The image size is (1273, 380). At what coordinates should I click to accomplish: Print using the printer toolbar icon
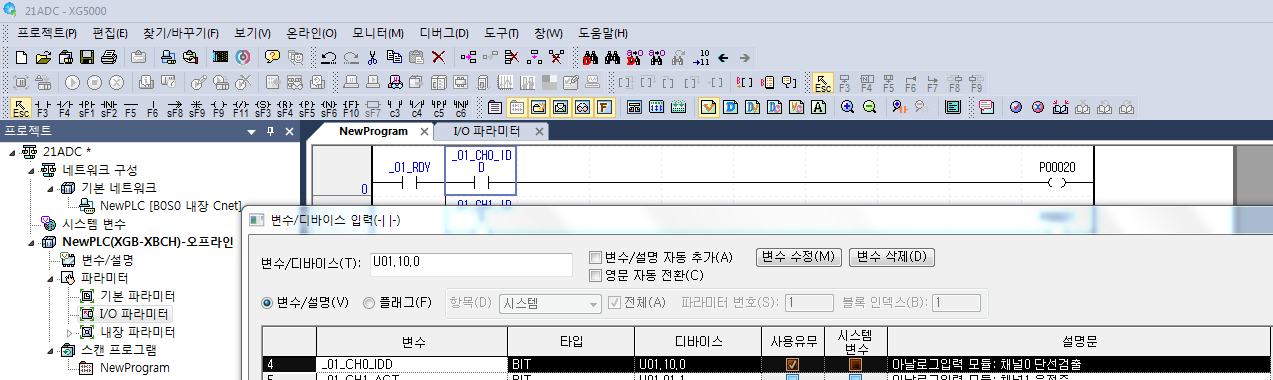coord(109,57)
